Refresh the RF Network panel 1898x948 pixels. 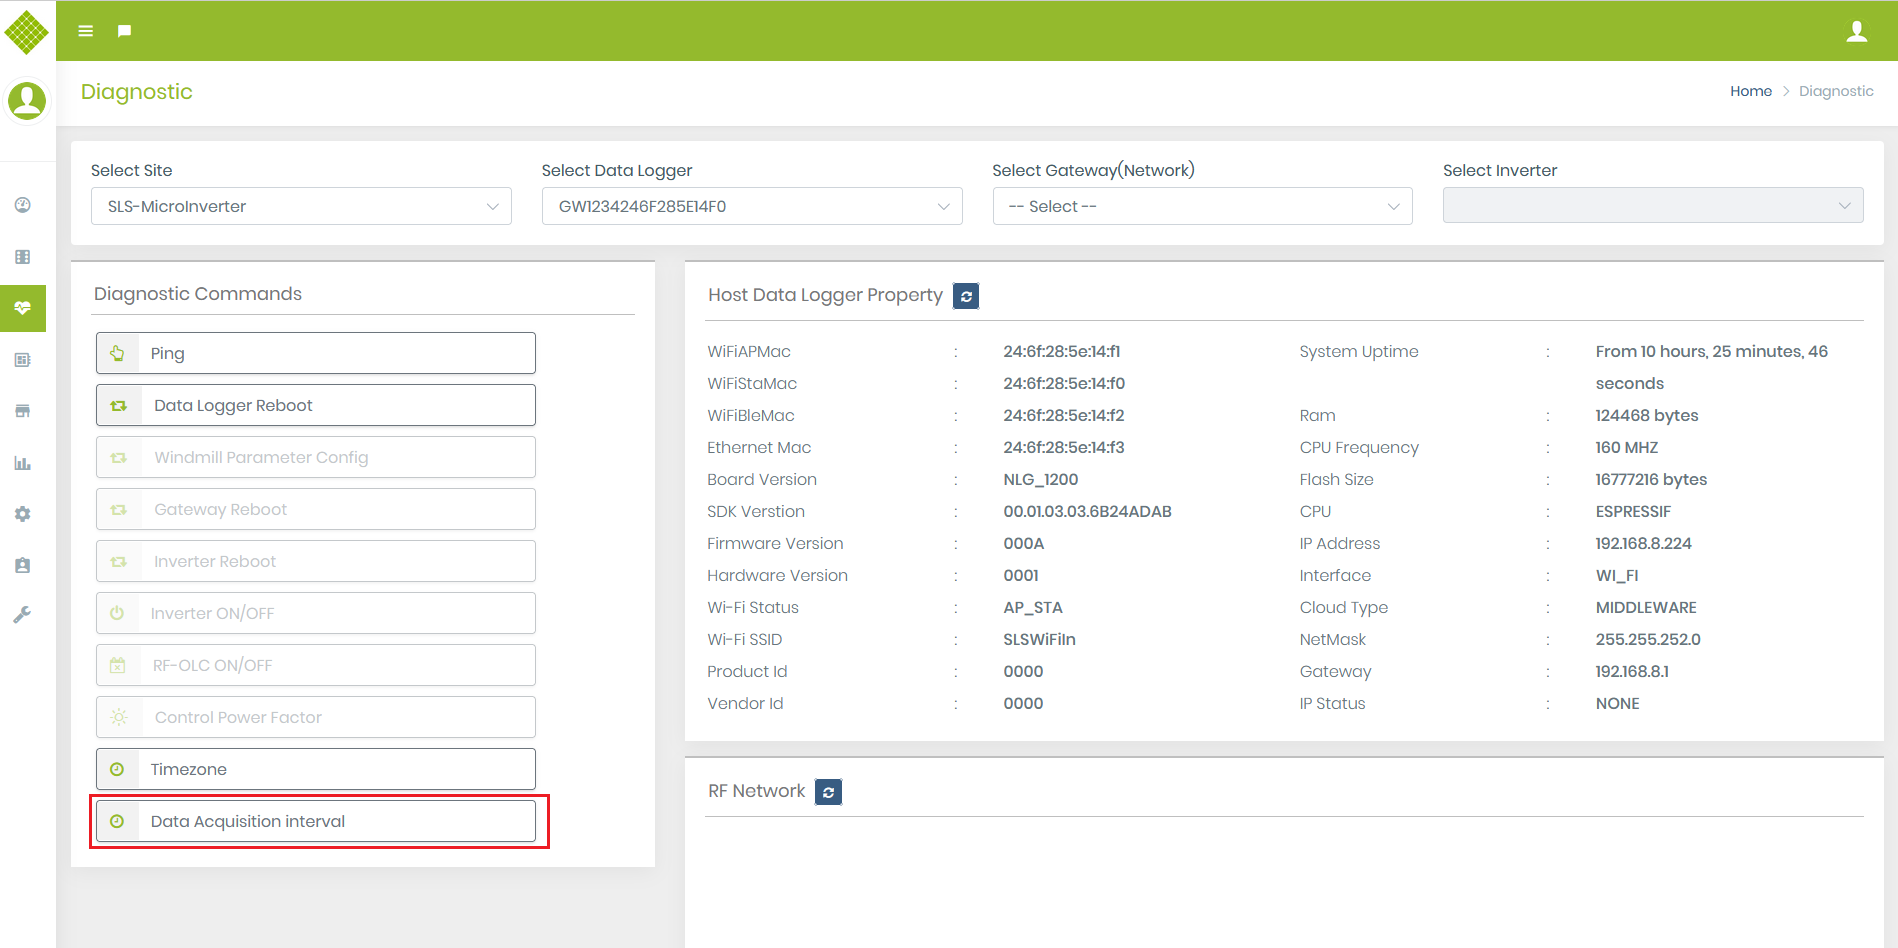[x=828, y=792]
